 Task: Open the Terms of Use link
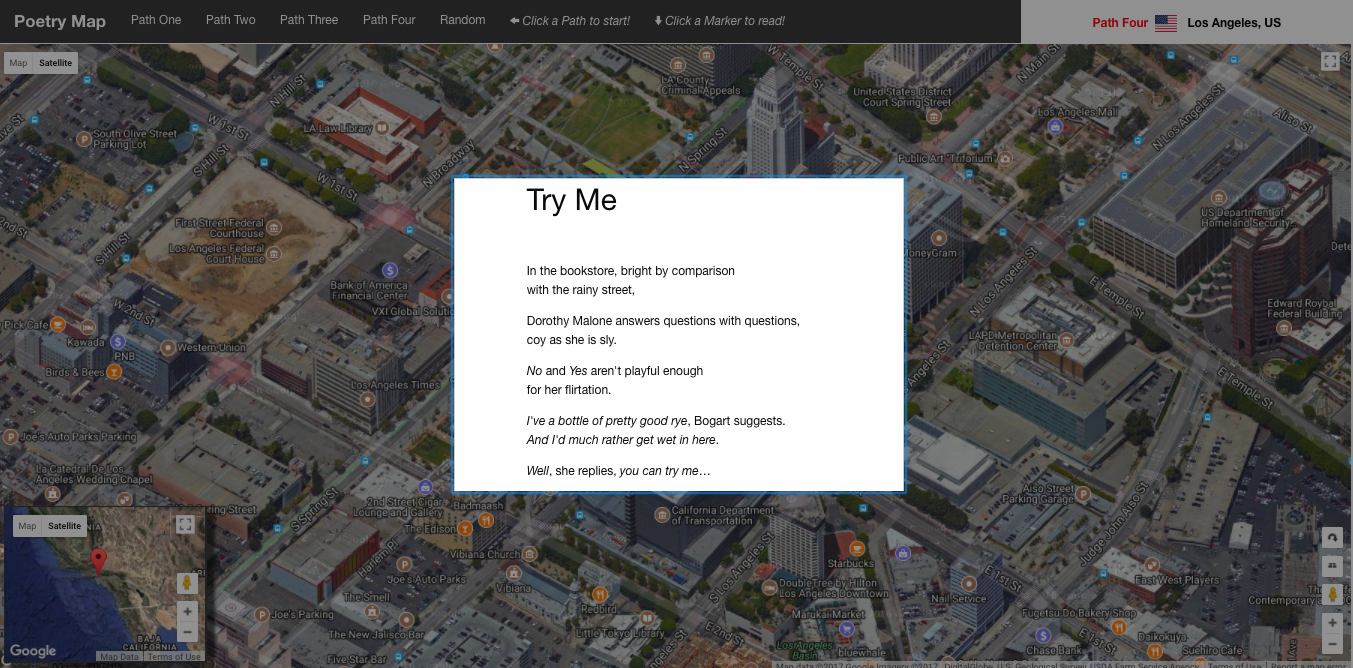[174, 656]
